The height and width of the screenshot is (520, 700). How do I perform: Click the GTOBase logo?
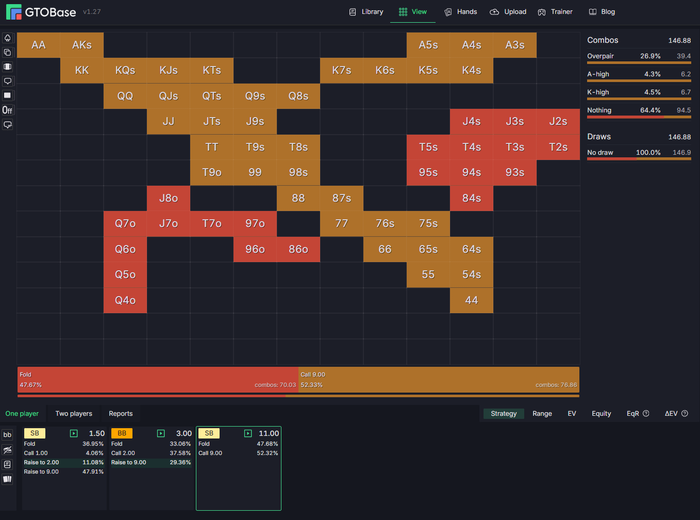tap(41, 12)
